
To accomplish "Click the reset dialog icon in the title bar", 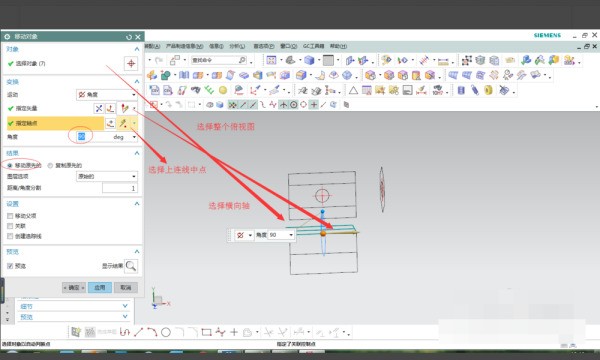I will click(x=129, y=37).
